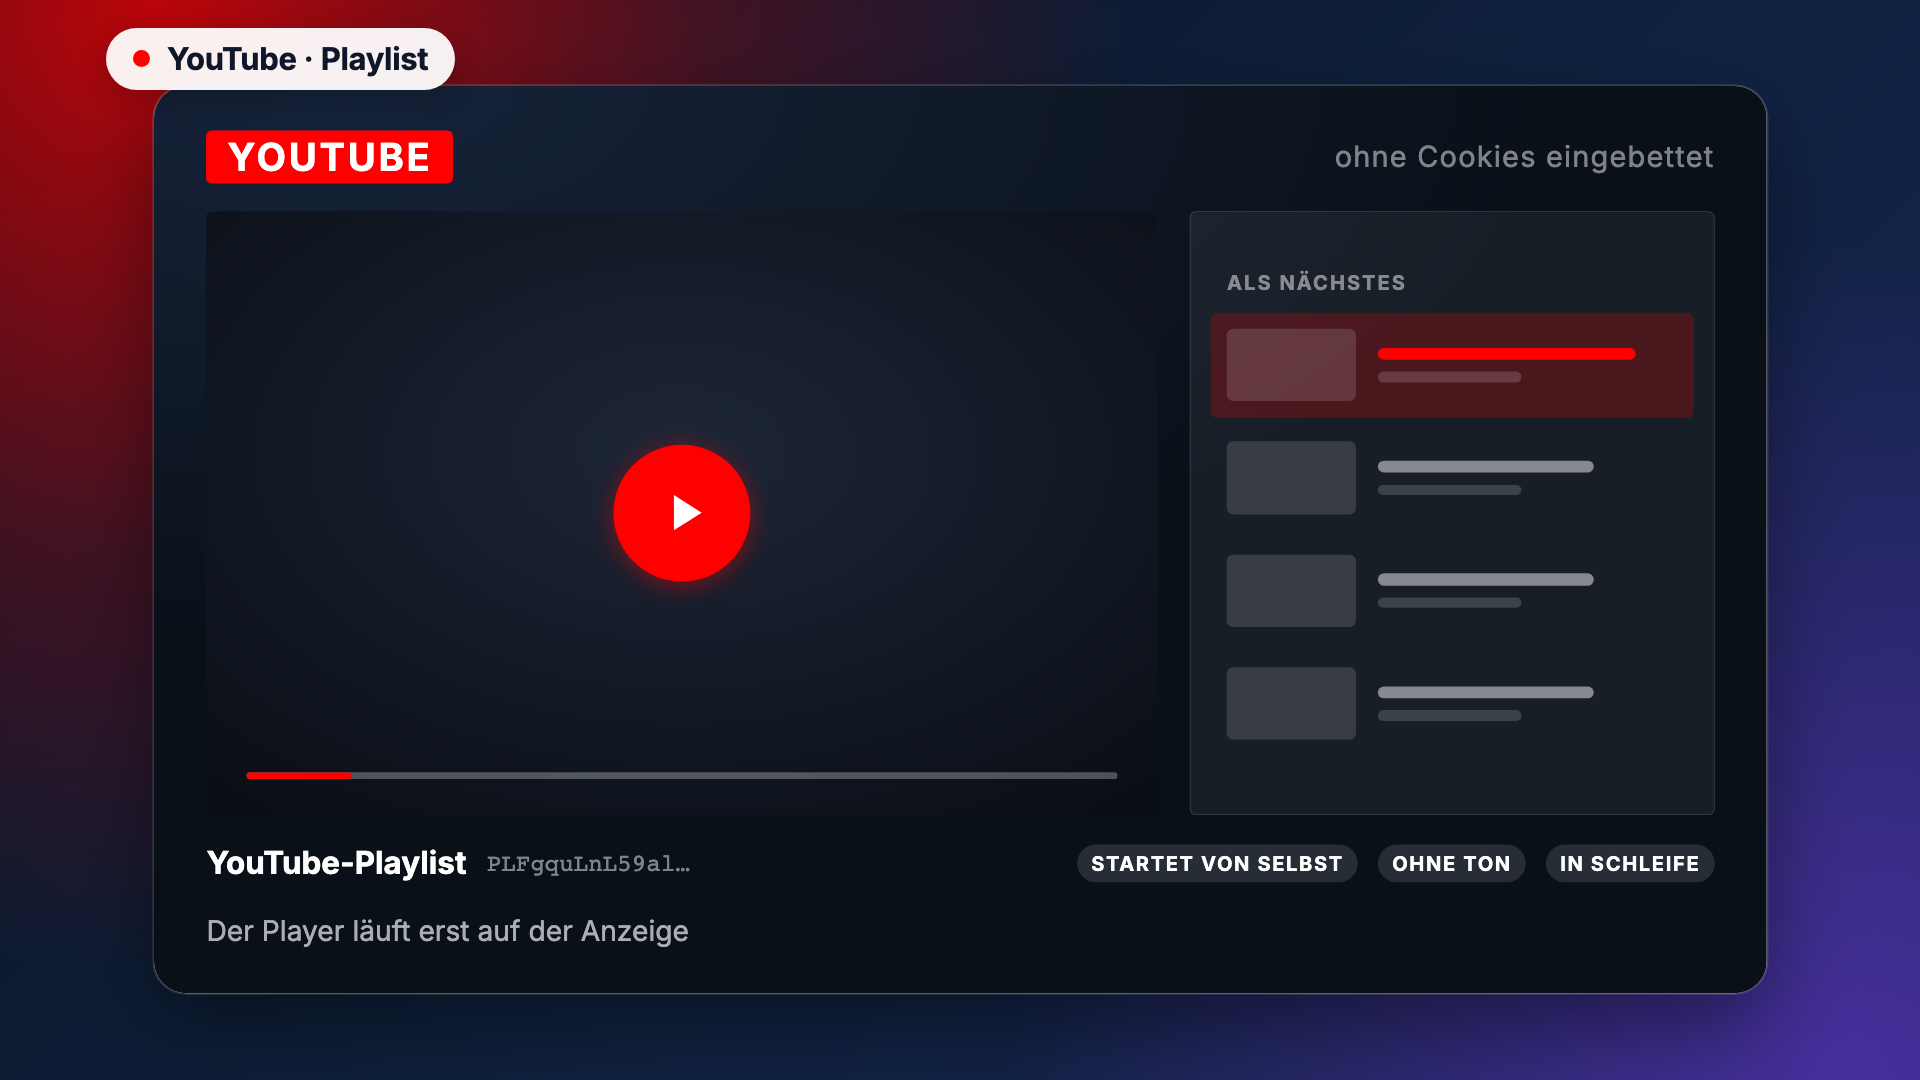Click the text ohne Cookies eingebettet
1920x1080 pixels.
(1524, 157)
